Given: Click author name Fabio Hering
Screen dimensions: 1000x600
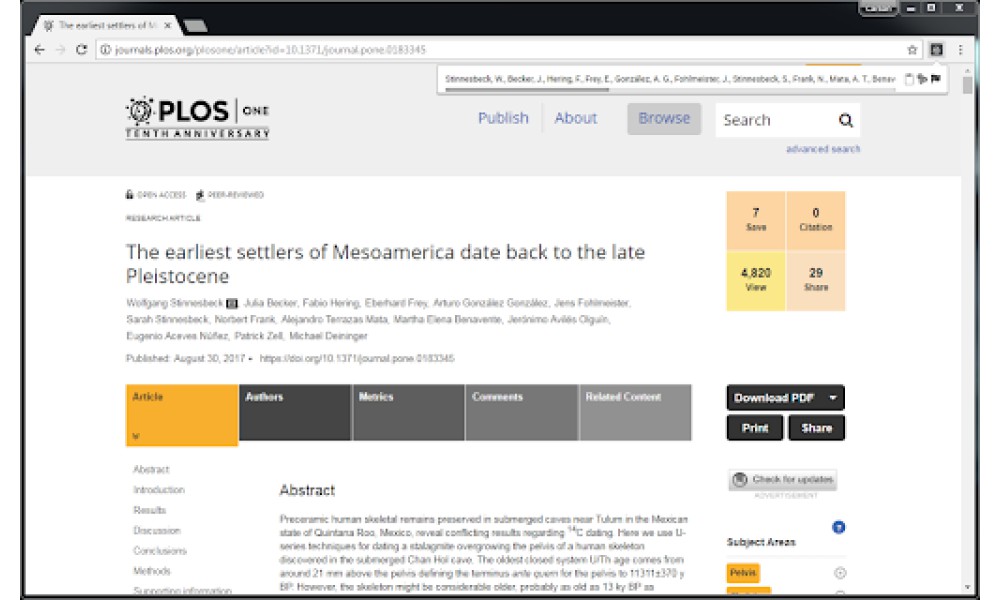Looking at the screenshot, I should tap(330, 303).
